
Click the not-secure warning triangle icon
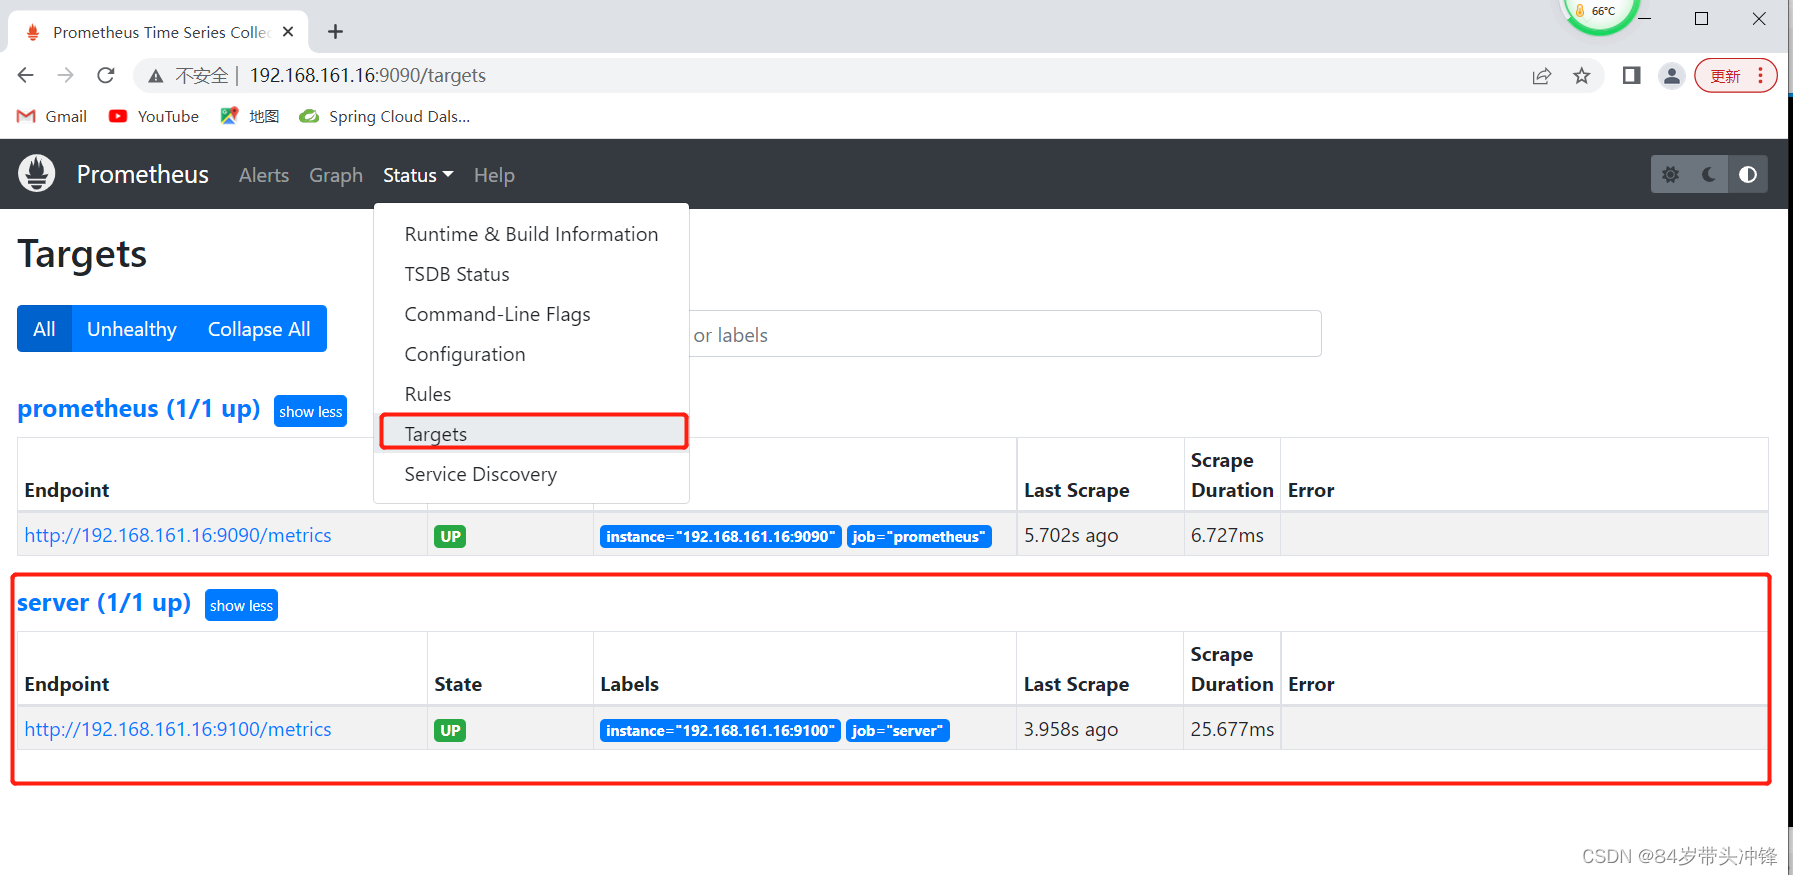click(x=155, y=76)
